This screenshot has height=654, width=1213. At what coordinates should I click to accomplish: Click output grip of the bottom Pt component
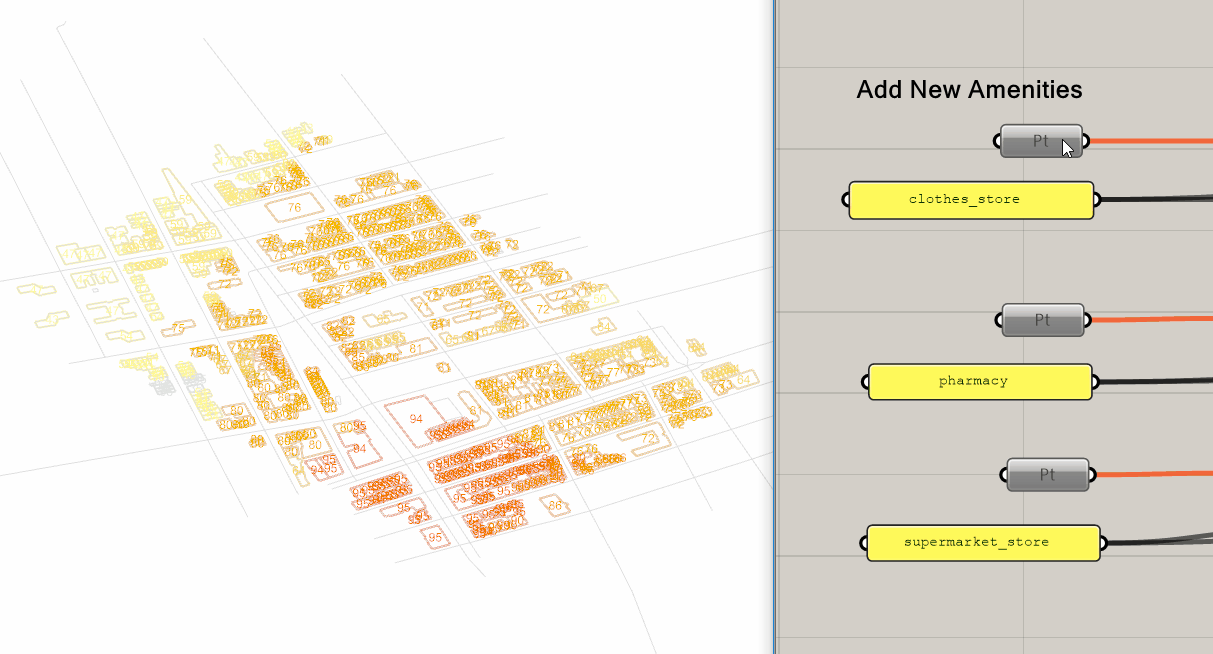pyautogui.click(x=1092, y=475)
